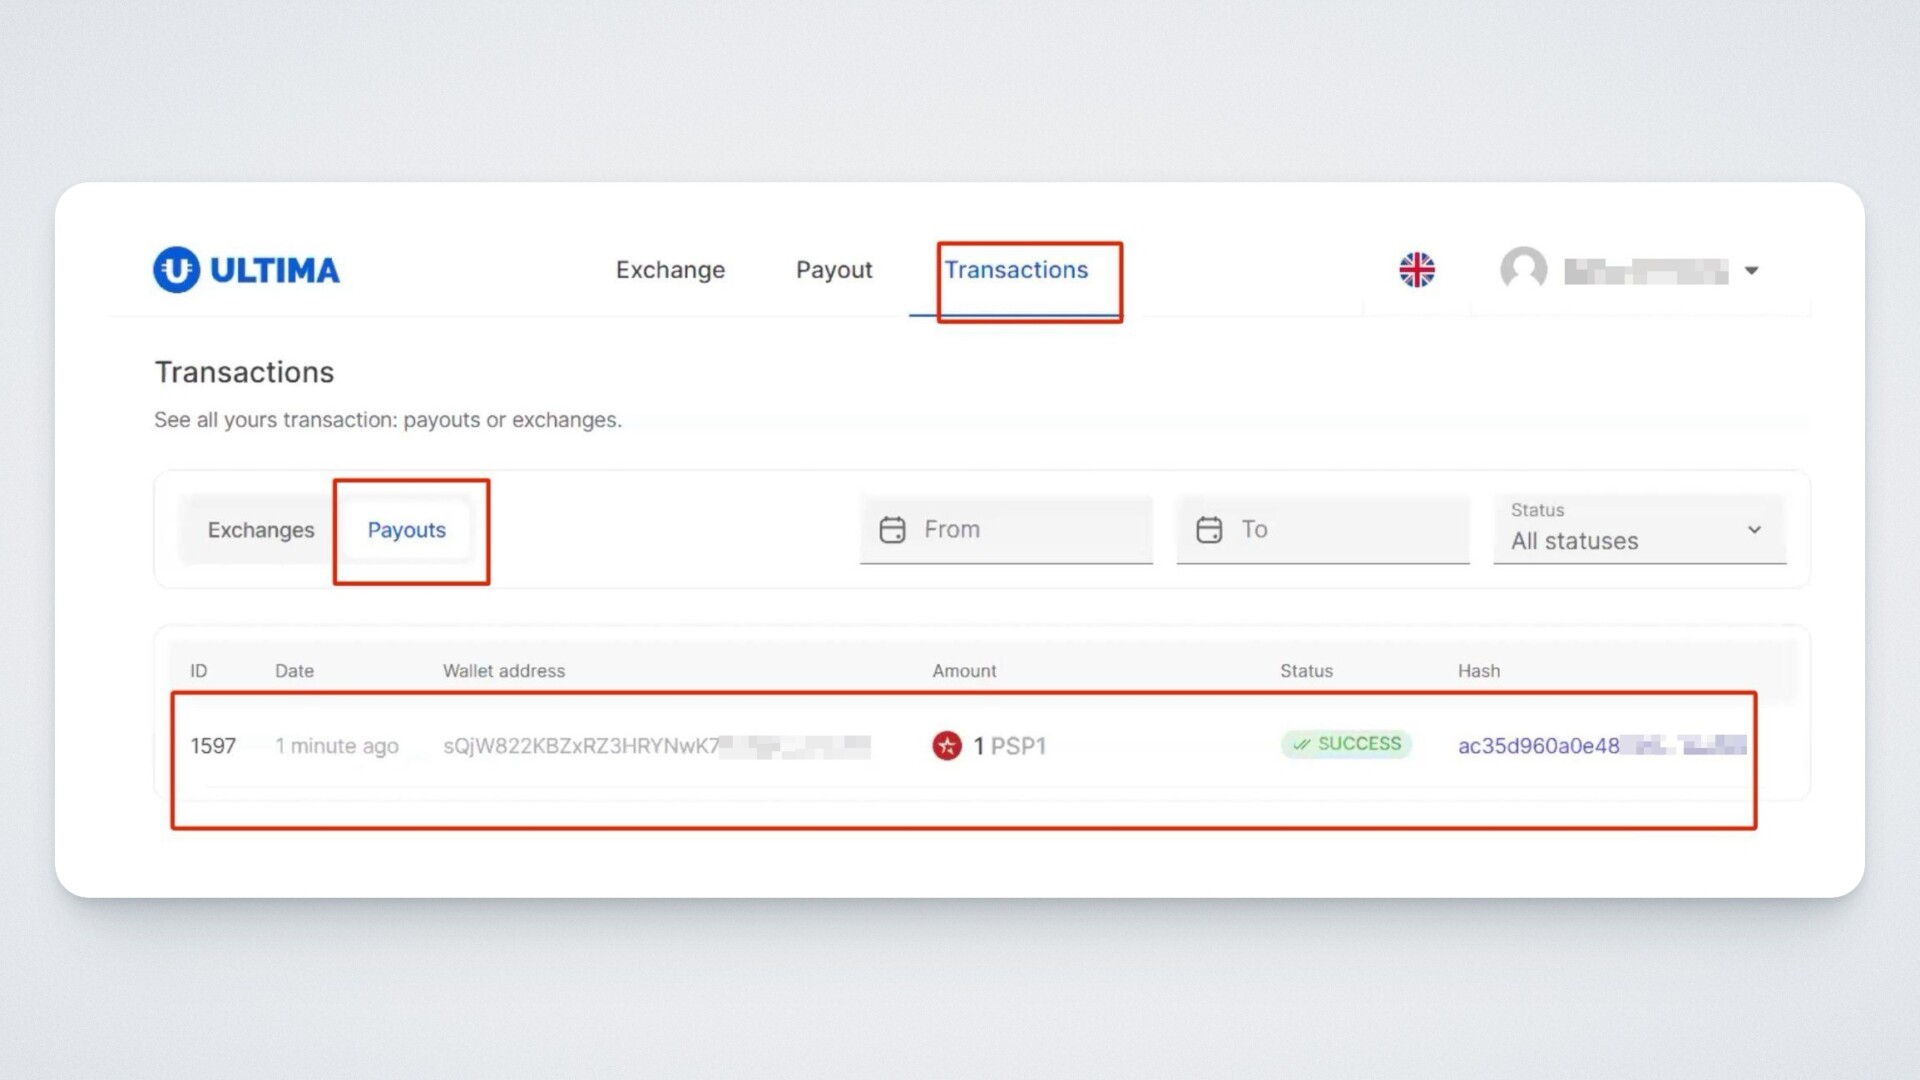Click the red PSP1 coin icon

(x=947, y=746)
